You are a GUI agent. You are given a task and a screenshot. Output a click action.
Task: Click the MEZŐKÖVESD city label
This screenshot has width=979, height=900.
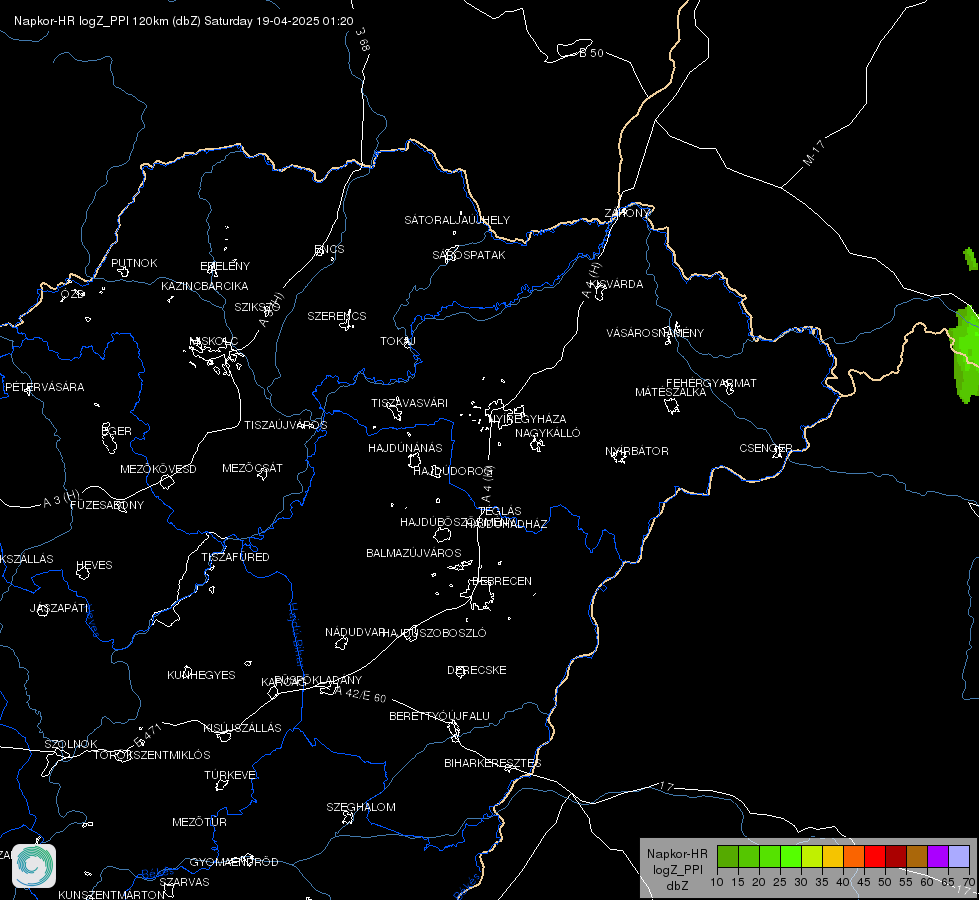pos(159,469)
